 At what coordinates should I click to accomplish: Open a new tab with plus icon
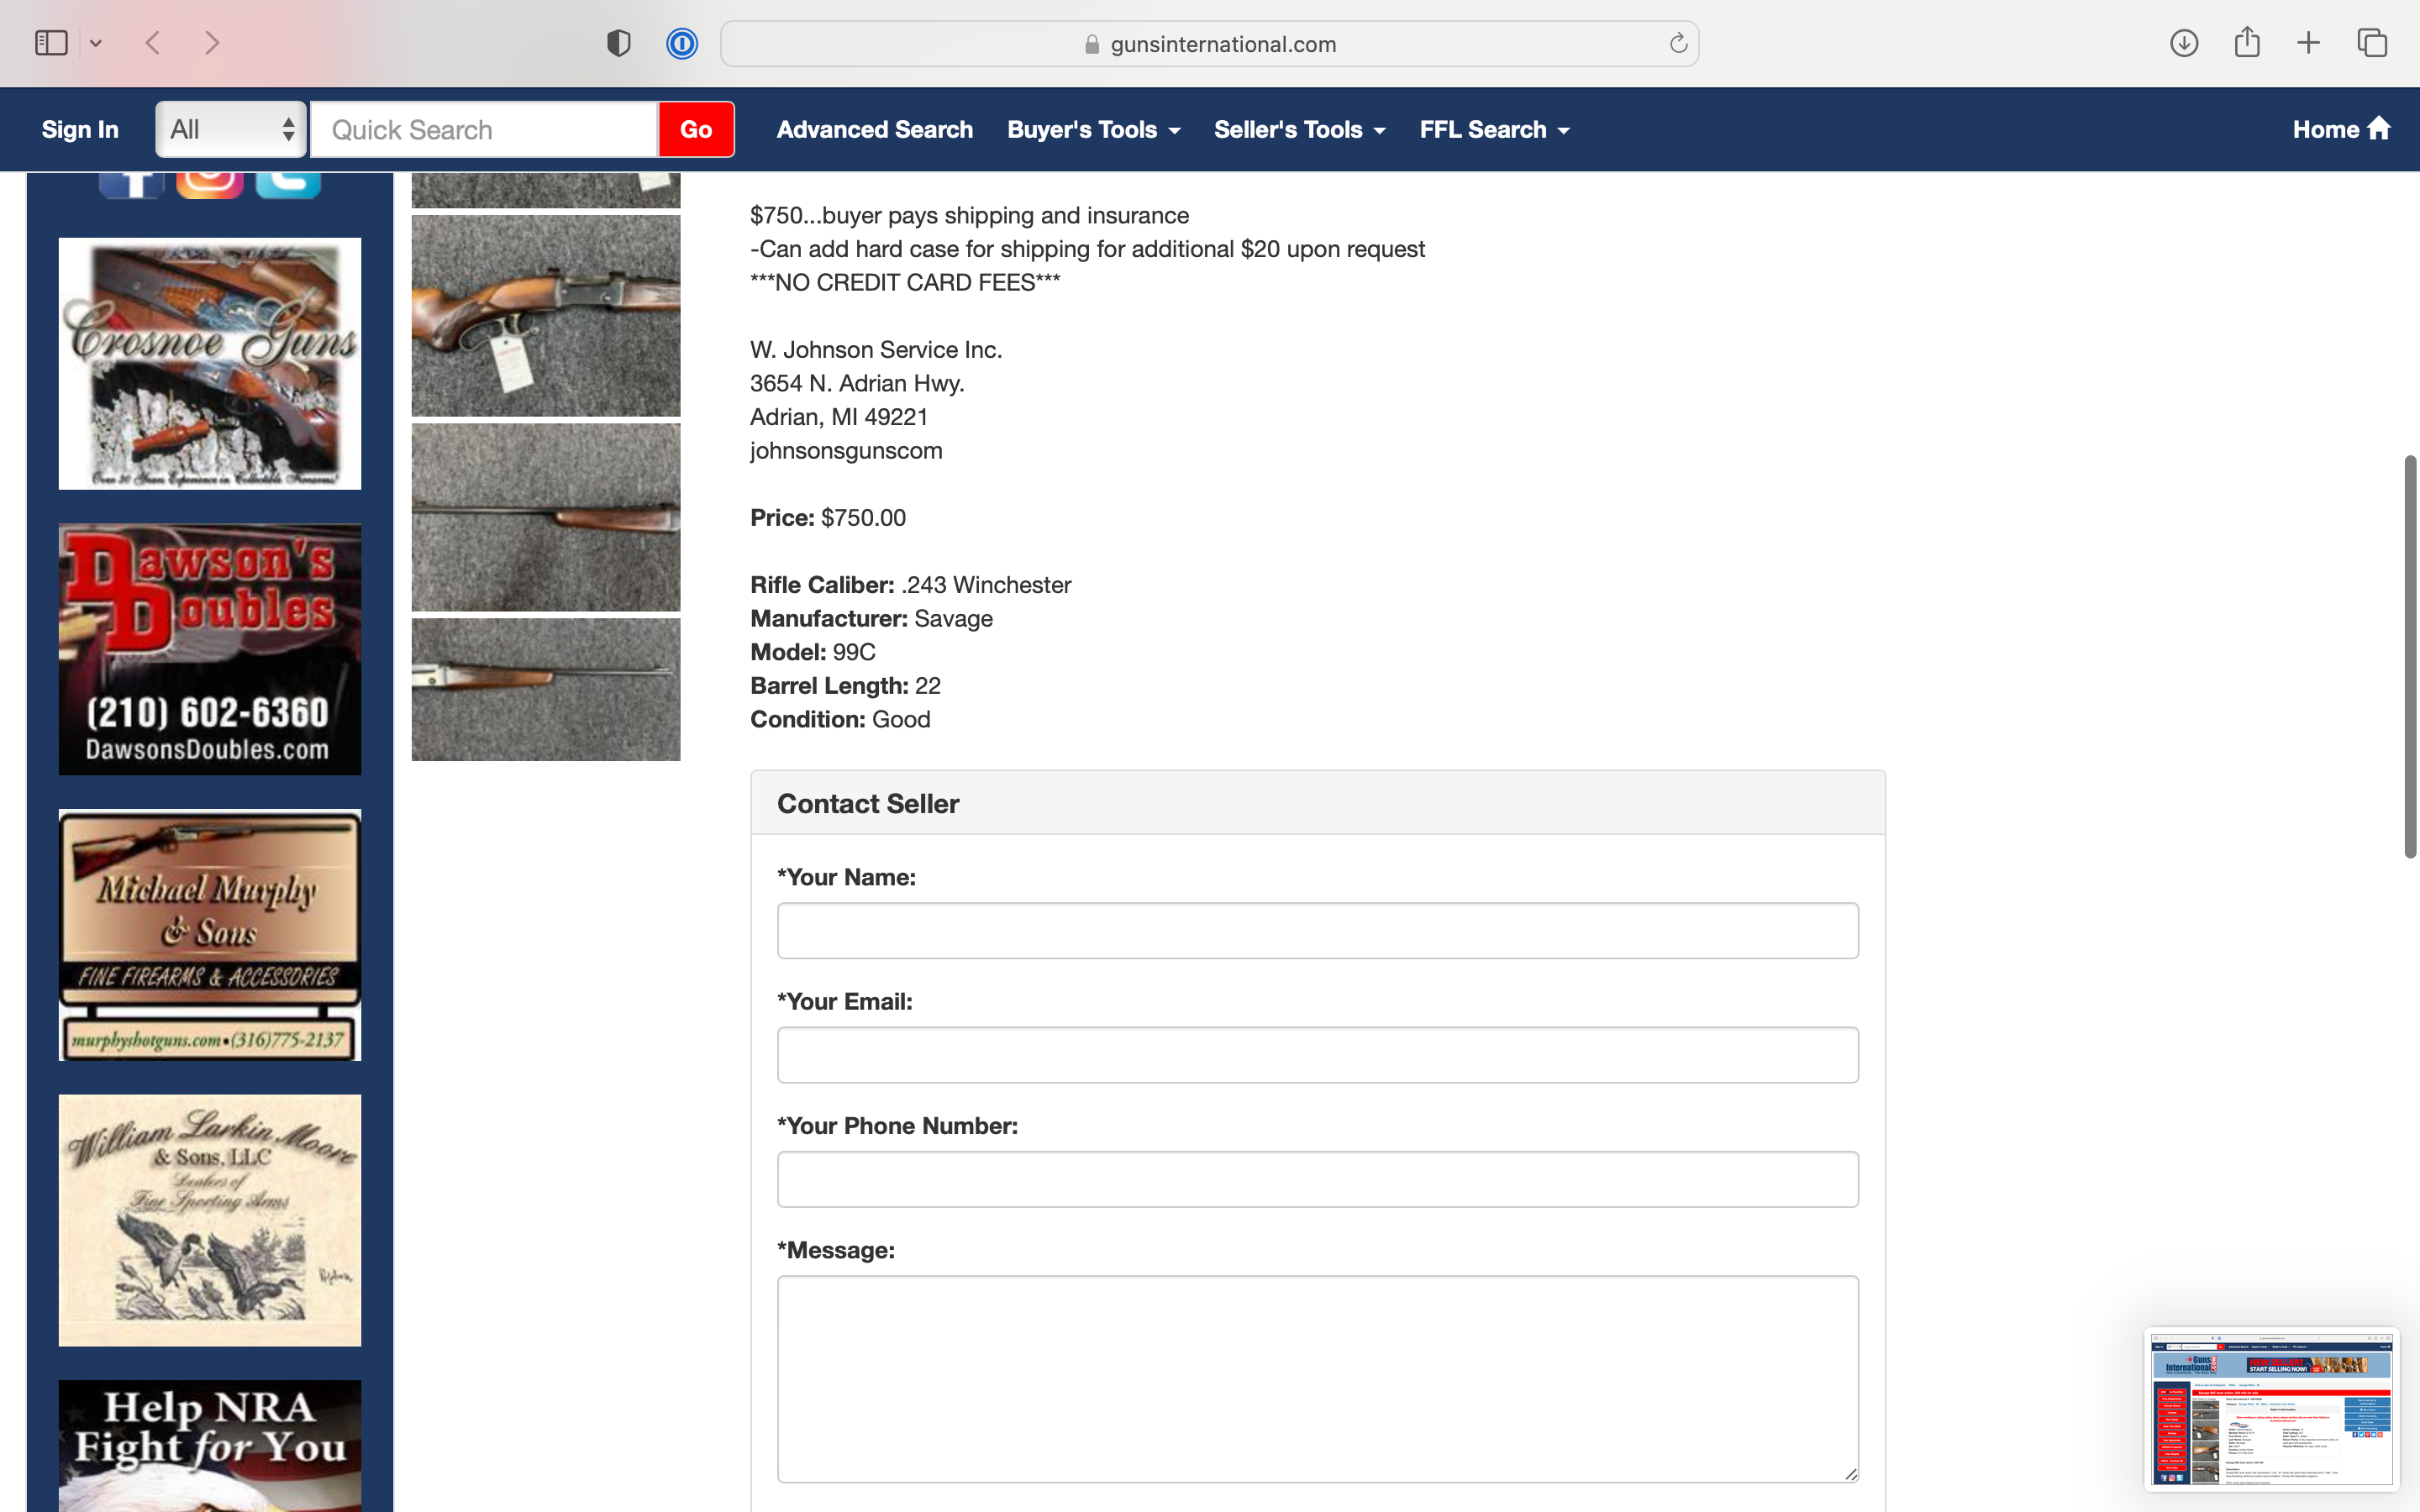(2308, 43)
